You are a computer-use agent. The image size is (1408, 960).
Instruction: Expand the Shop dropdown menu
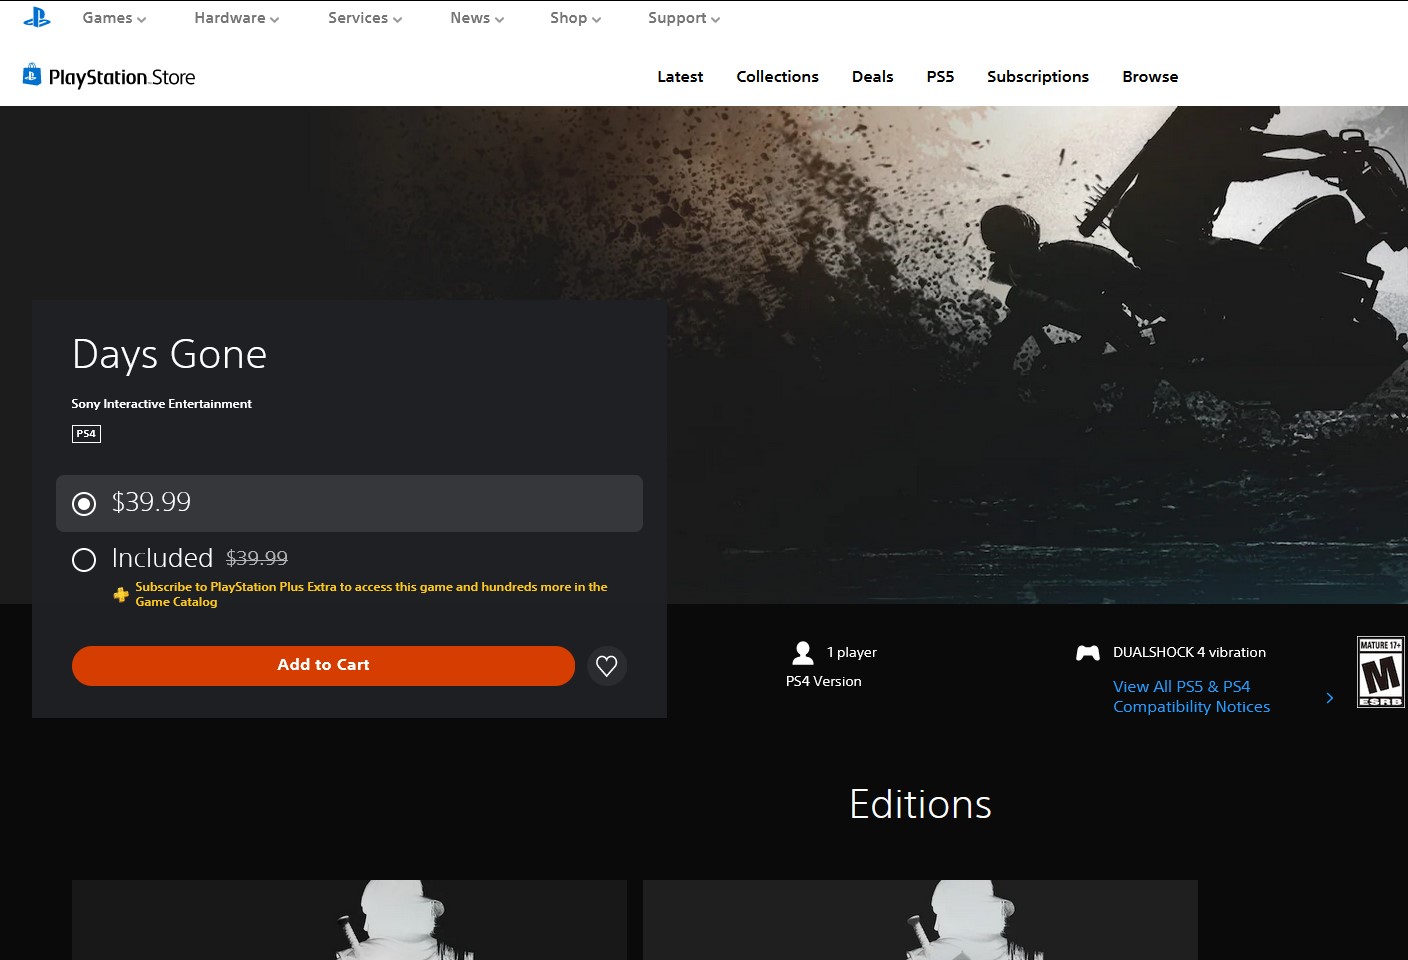tap(575, 18)
